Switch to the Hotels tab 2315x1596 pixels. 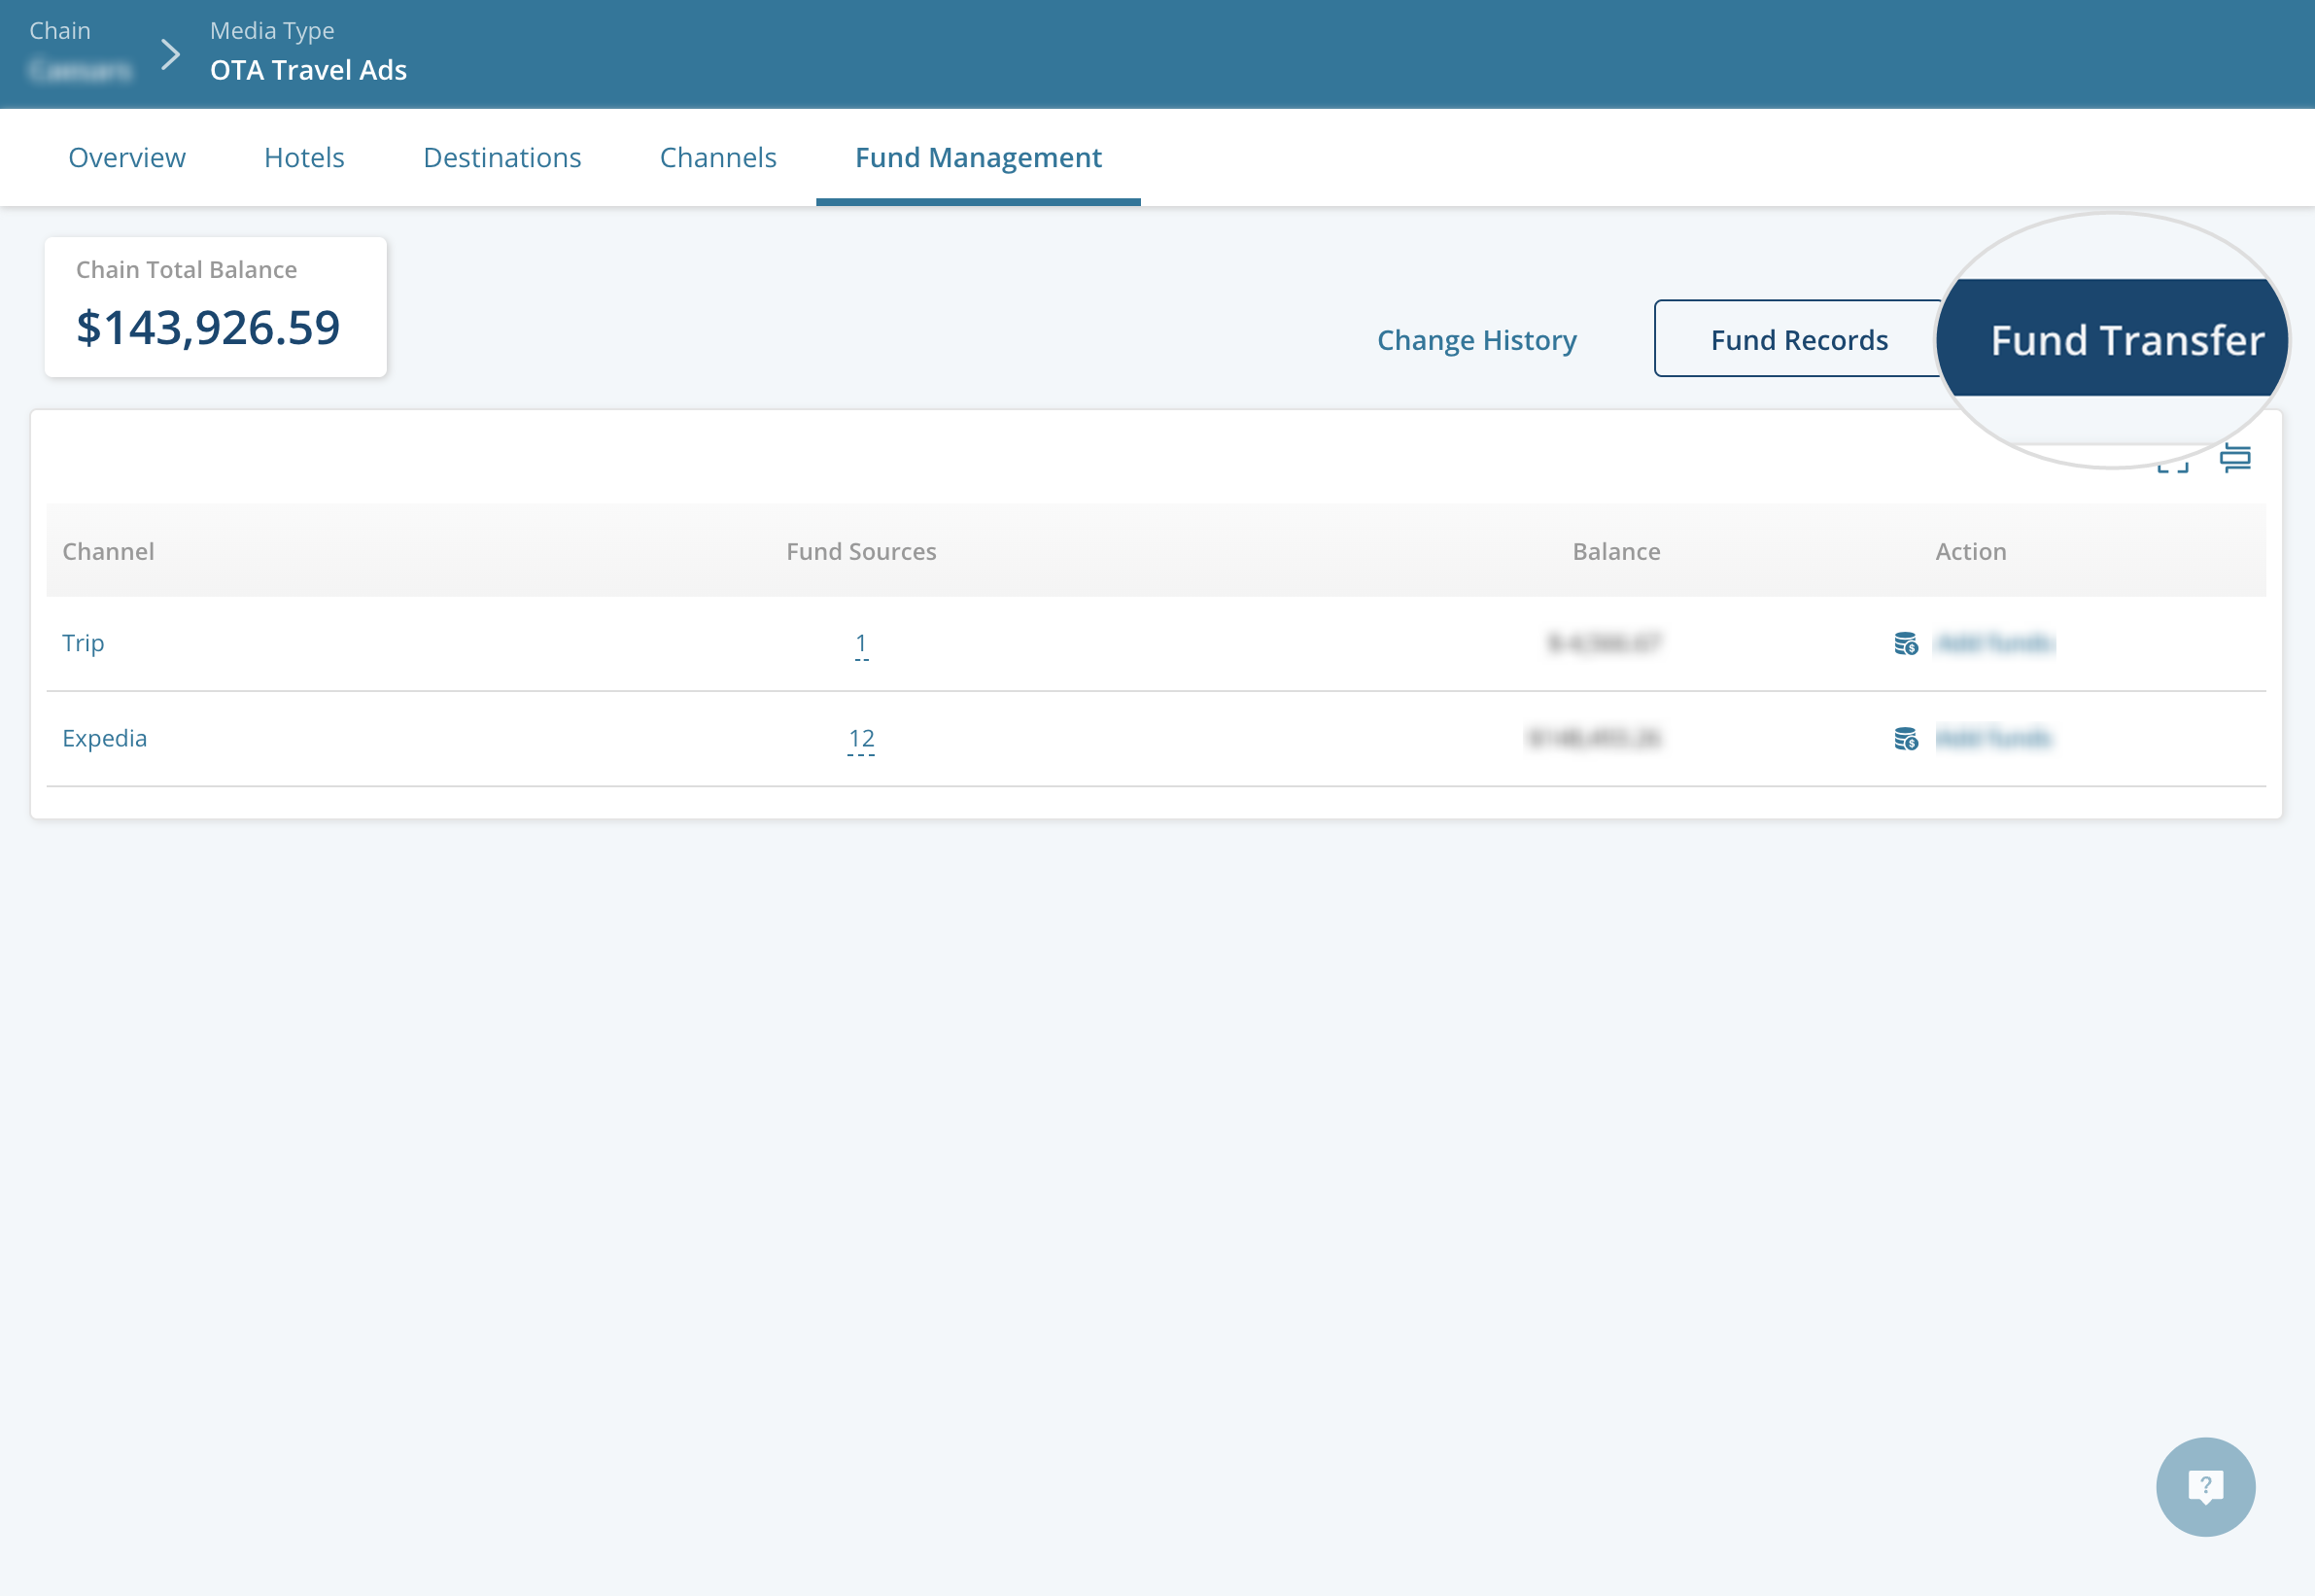[304, 157]
